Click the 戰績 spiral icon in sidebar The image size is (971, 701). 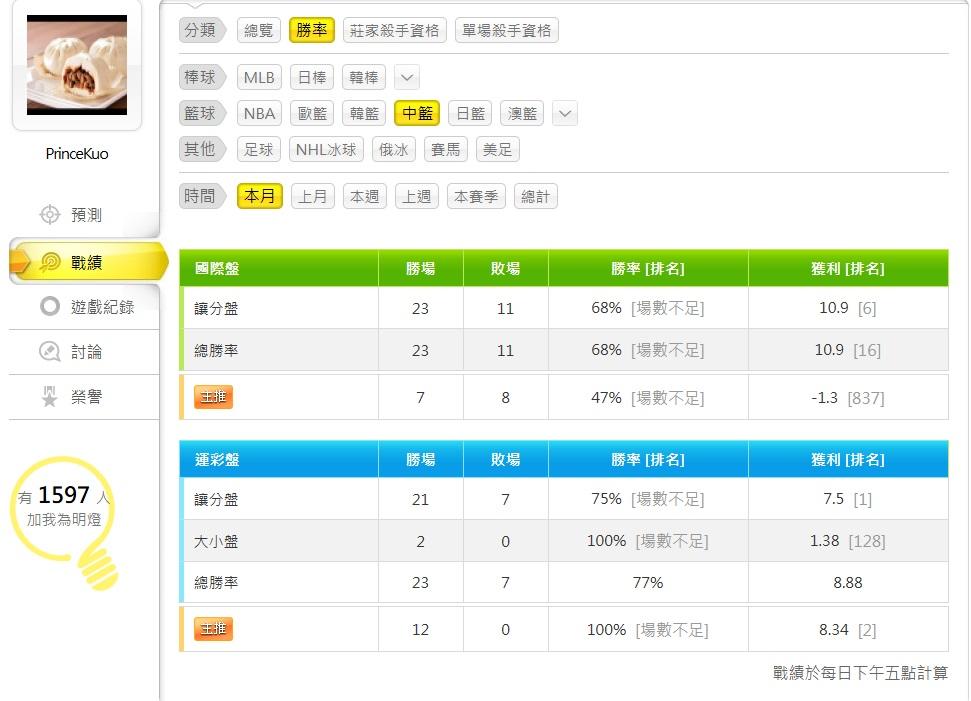(50, 263)
